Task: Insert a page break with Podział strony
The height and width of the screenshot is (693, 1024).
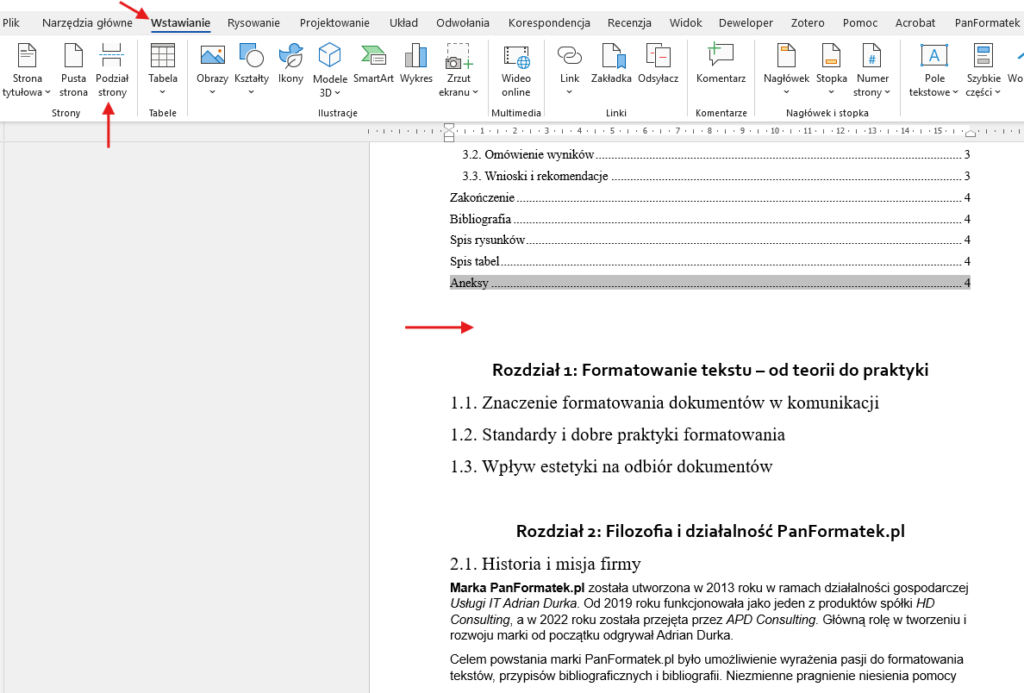Action: click(x=112, y=70)
